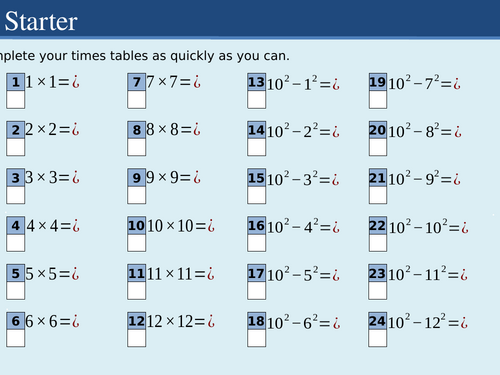Click the times tables instruction text
The height and width of the screenshot is (375, 500).
click(x=145, y=56)
